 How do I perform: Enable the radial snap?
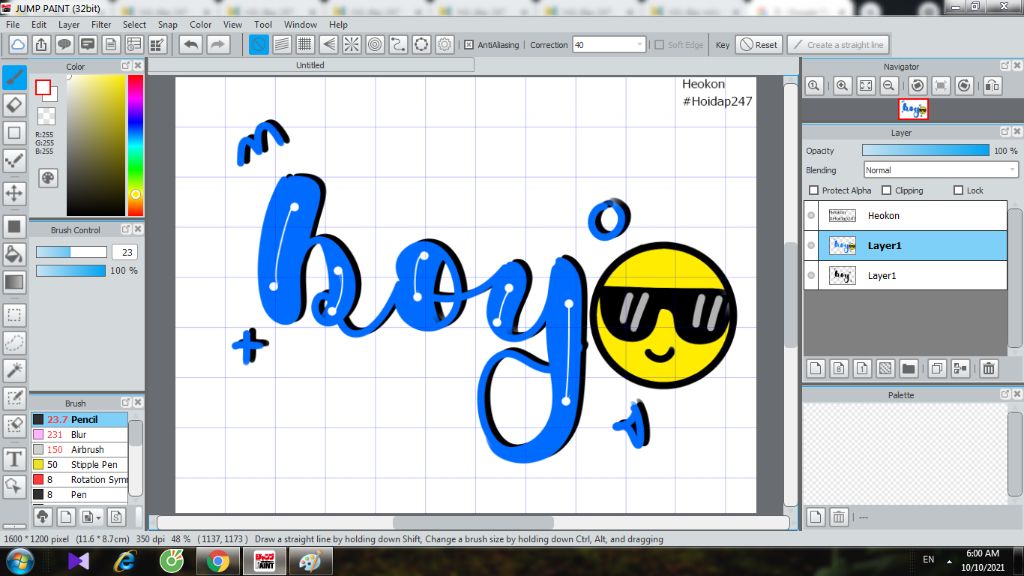[351, 44]
